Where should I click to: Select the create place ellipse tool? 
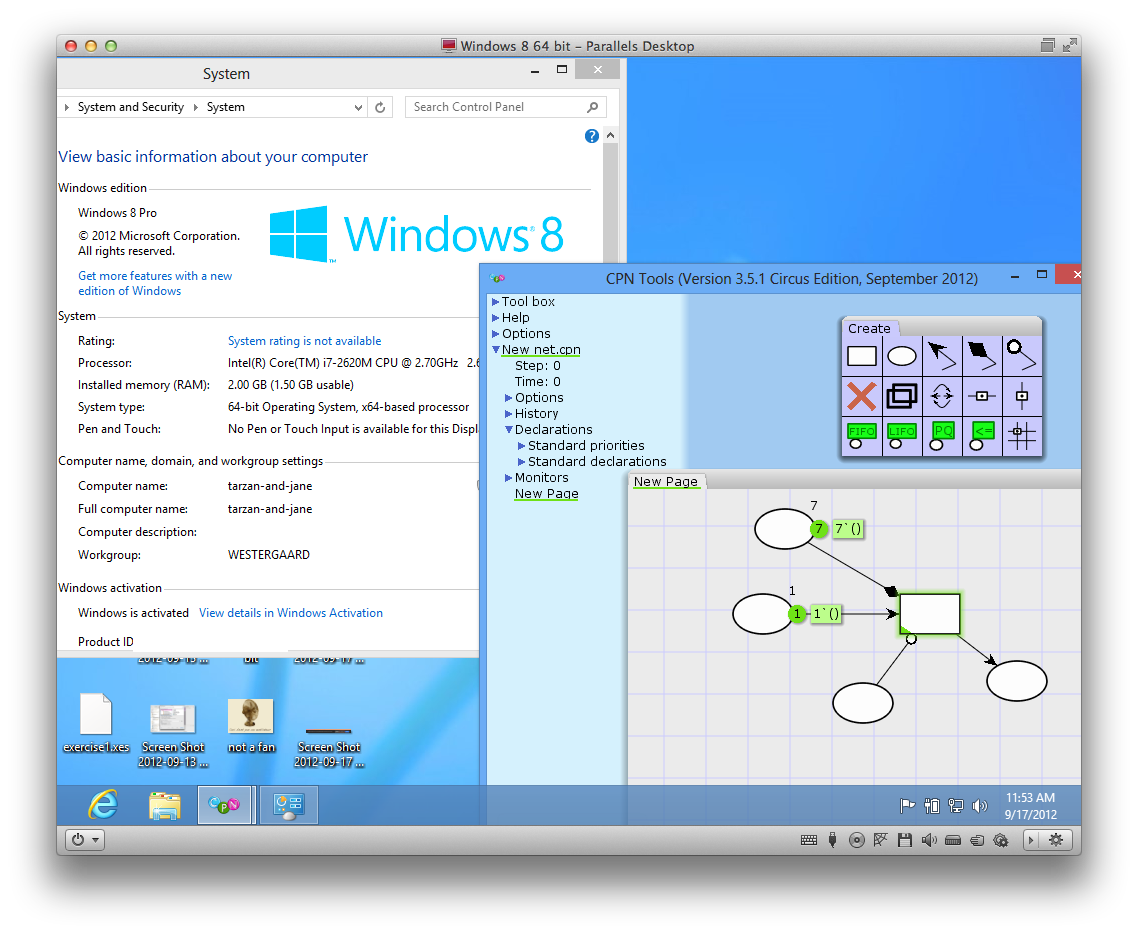pyautogui.click(x=902, y=356)
